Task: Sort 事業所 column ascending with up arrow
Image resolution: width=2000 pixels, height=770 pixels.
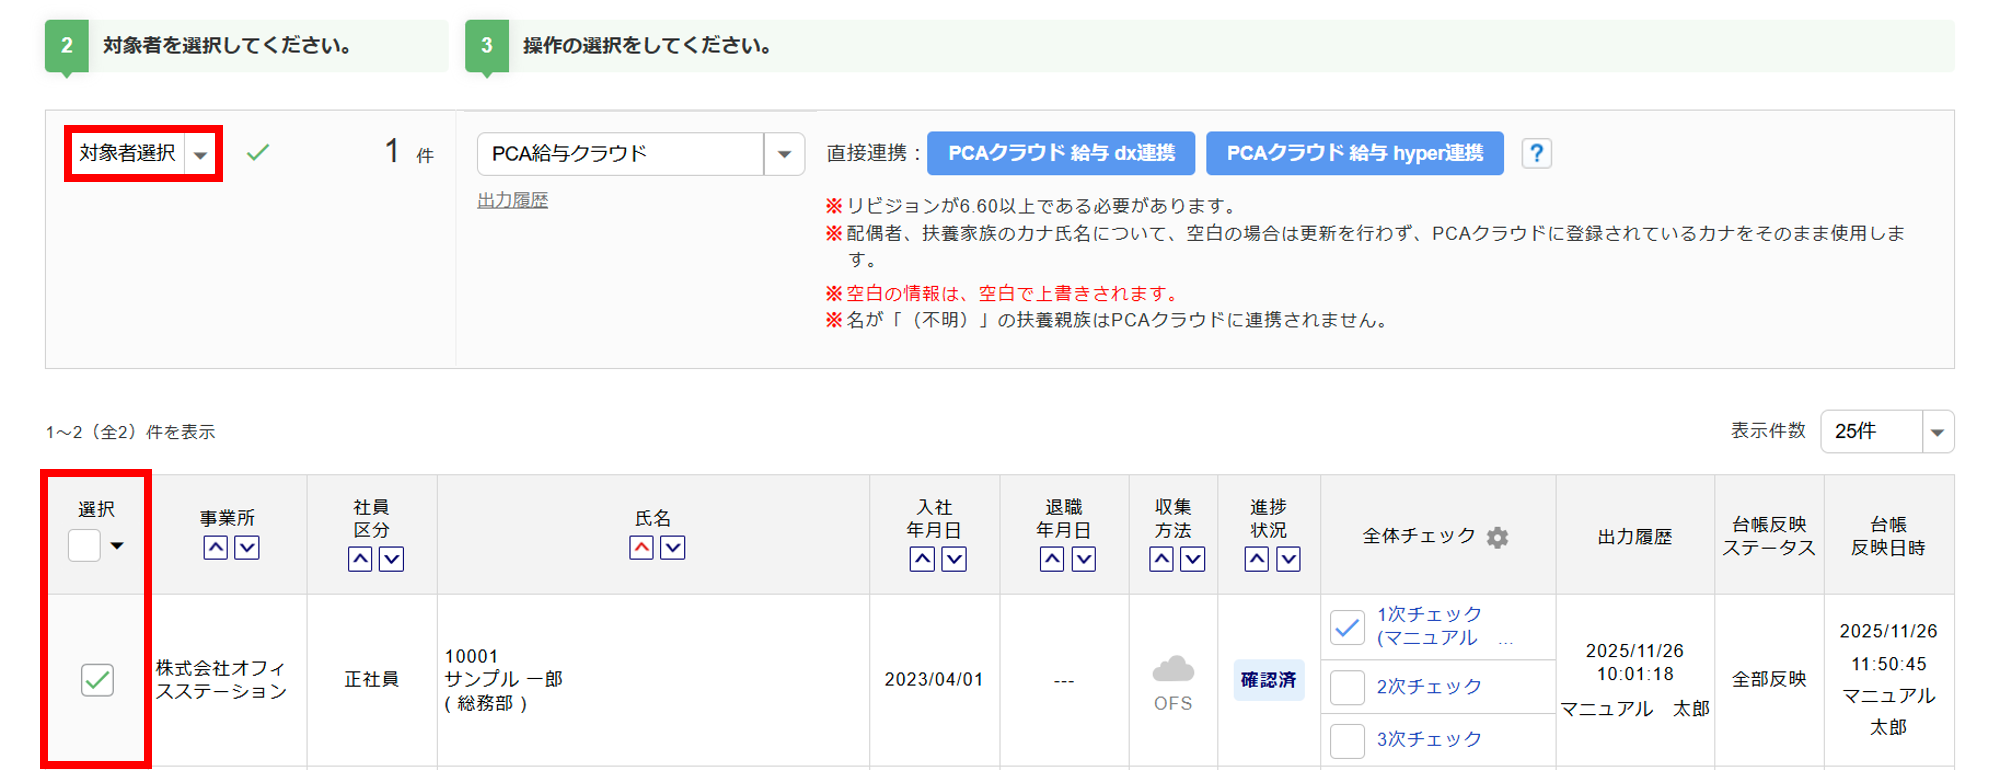Action: [x=215, y=548]
